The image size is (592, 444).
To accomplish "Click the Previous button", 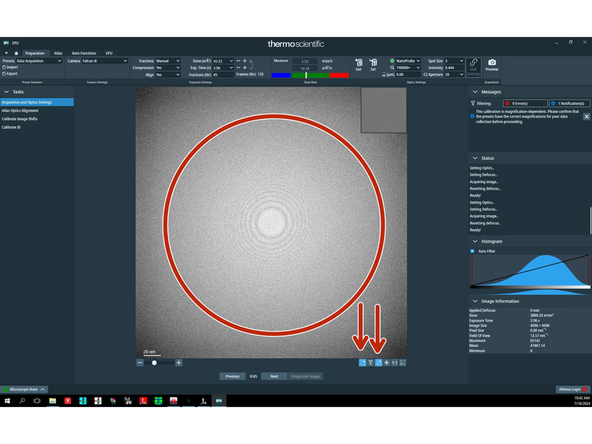I will point(232,376).
